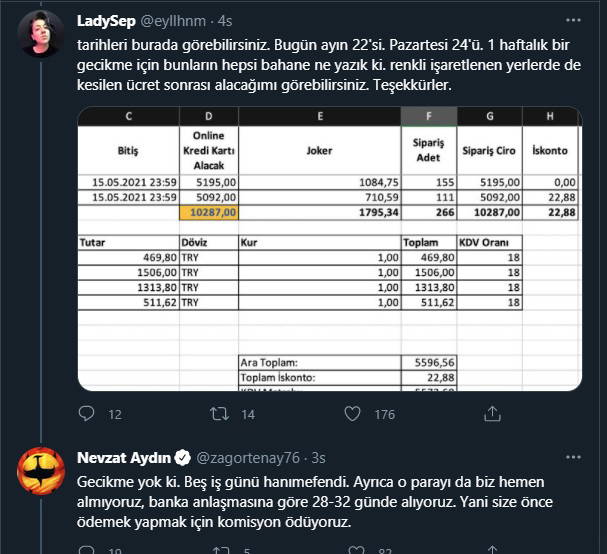This screenshot has height=554, width=607.
Task: Retweet LadySep's spreadsheet tweet
Action: [x=219, y=413]
